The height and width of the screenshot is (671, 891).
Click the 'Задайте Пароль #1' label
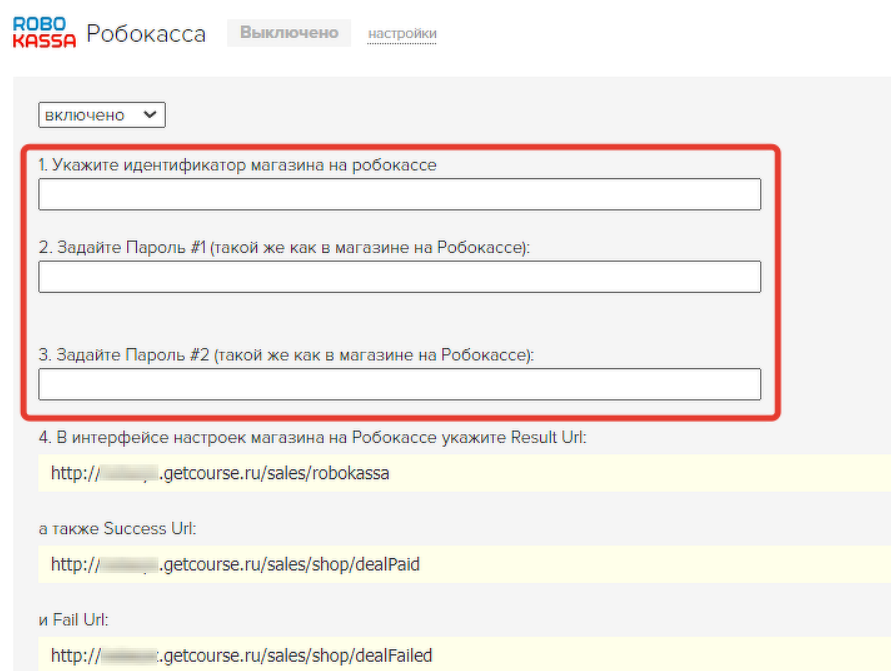click(x=284, y=247)
